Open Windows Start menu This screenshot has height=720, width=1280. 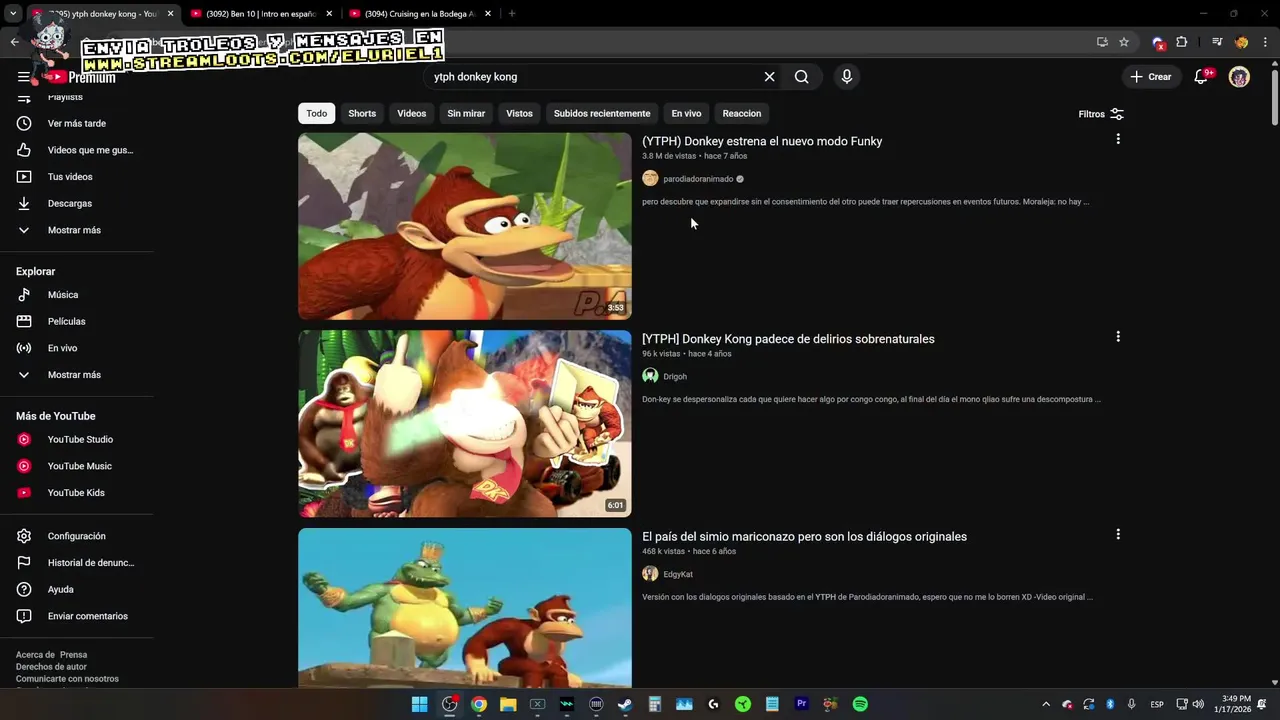(x=420, y=704)
